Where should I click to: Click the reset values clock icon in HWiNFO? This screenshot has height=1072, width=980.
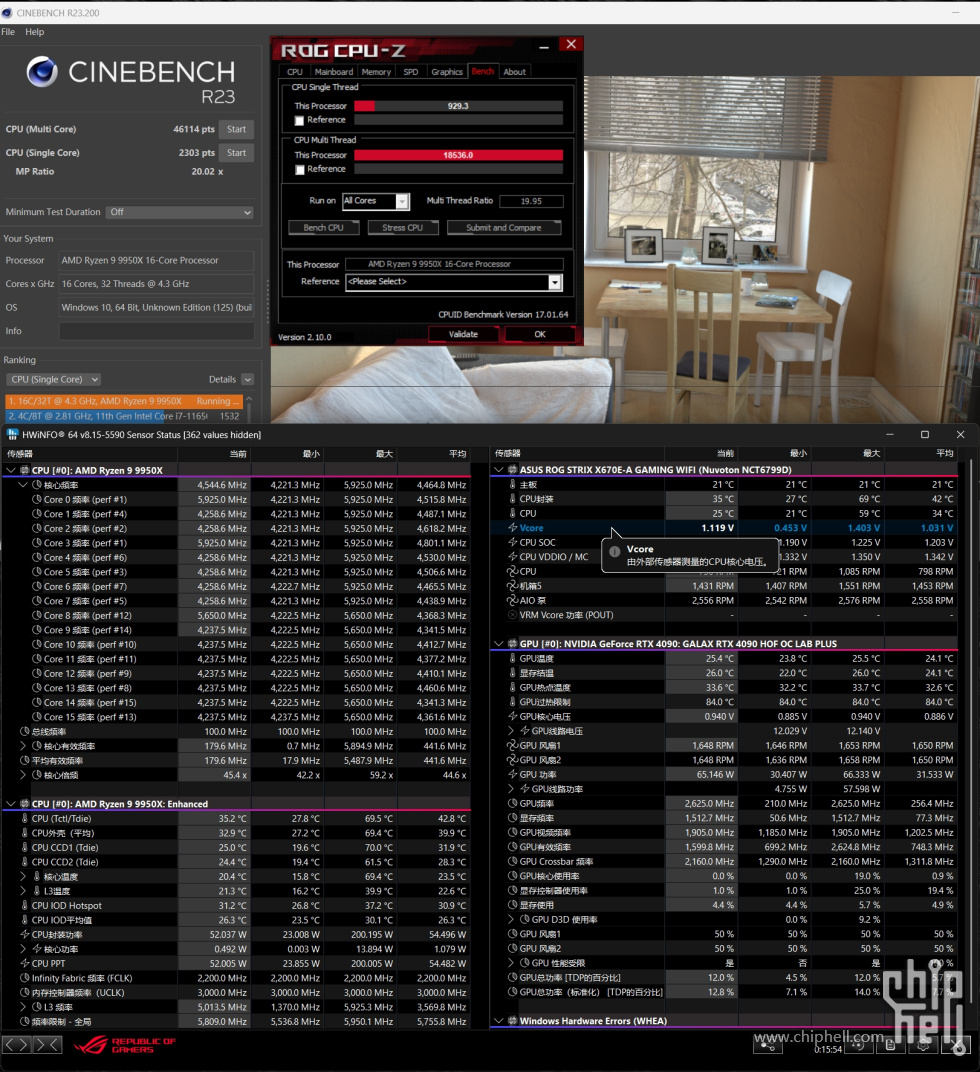(x=858, y=1045)
